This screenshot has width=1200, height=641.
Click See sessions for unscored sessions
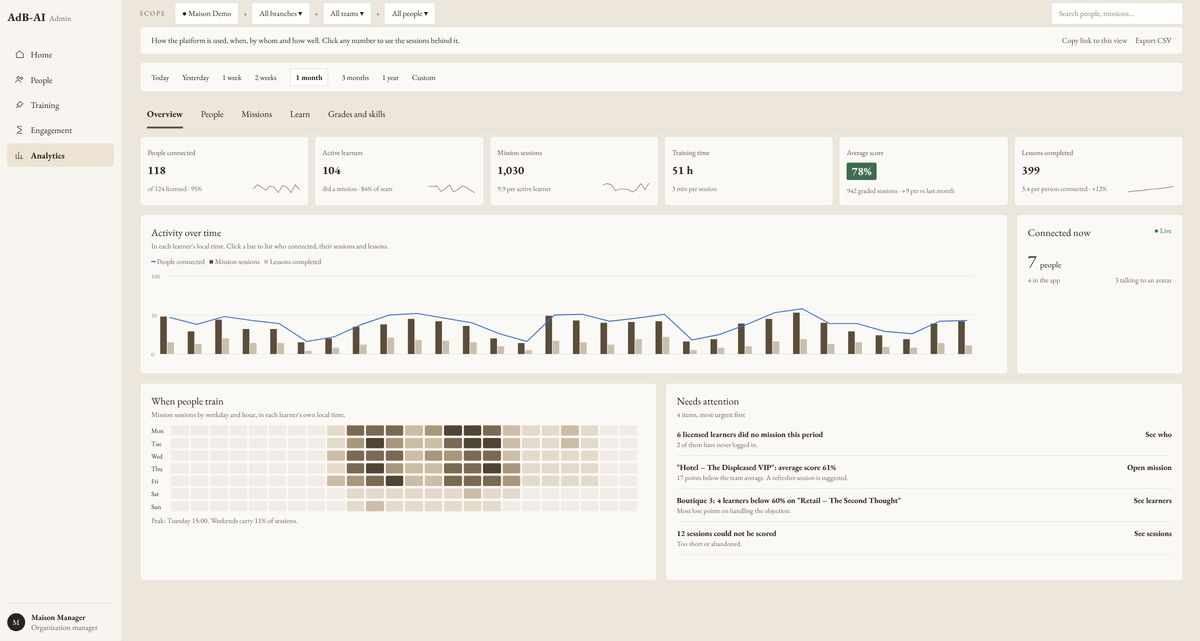(1153, 534)
